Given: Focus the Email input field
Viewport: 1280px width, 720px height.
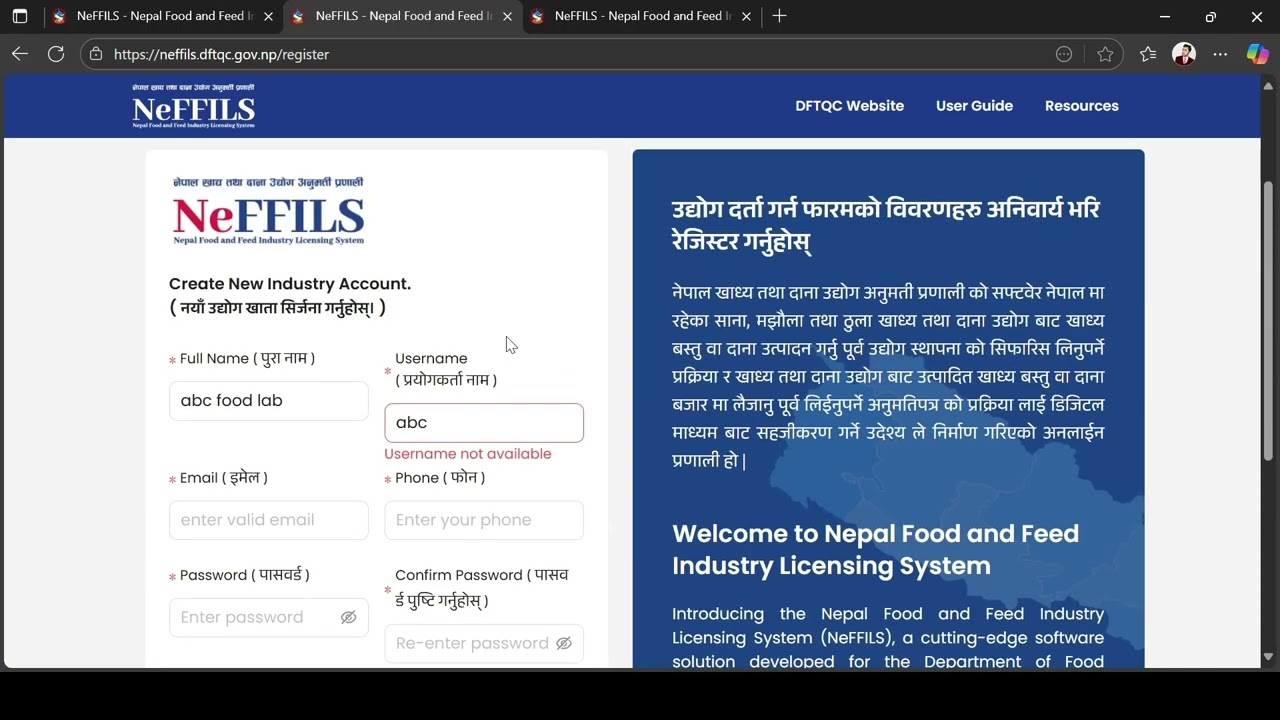Looking at the screenshot, I should pyautogui.click(x=269, y=520).
